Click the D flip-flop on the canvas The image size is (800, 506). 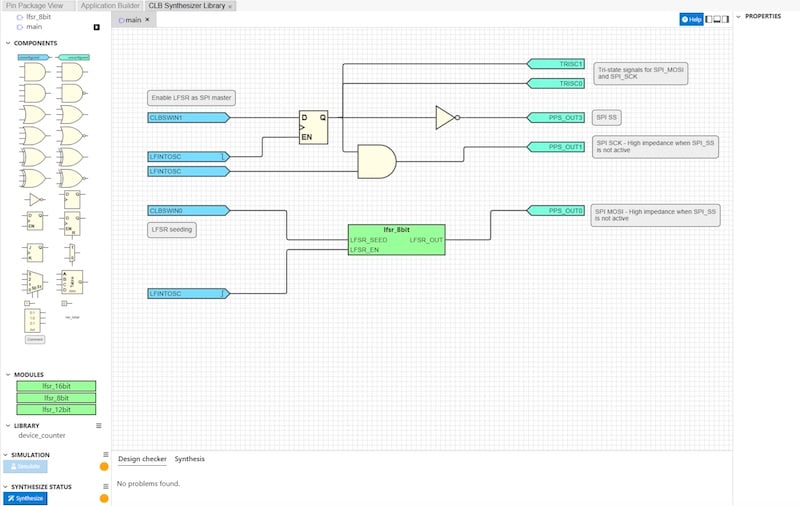[313, 127]
